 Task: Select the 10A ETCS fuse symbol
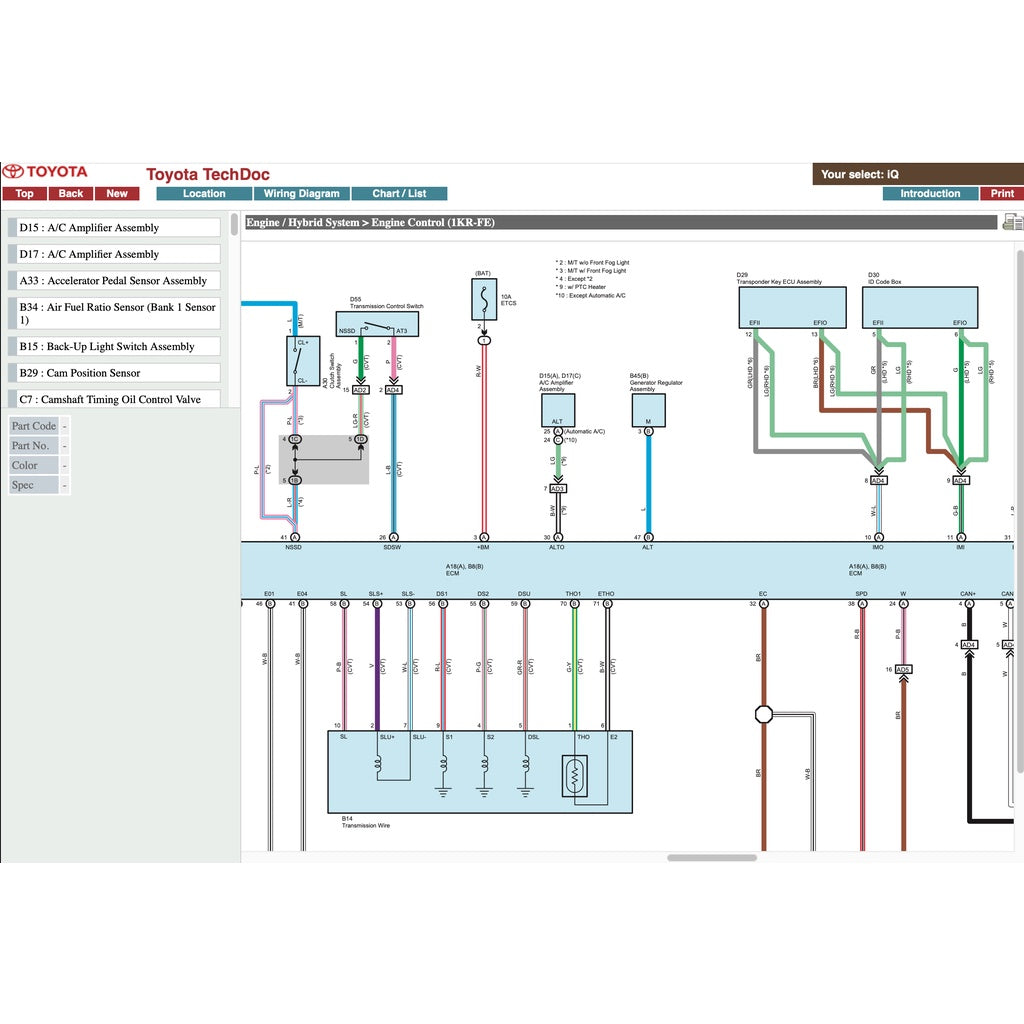pyautogui.click(x=484, y=299)
